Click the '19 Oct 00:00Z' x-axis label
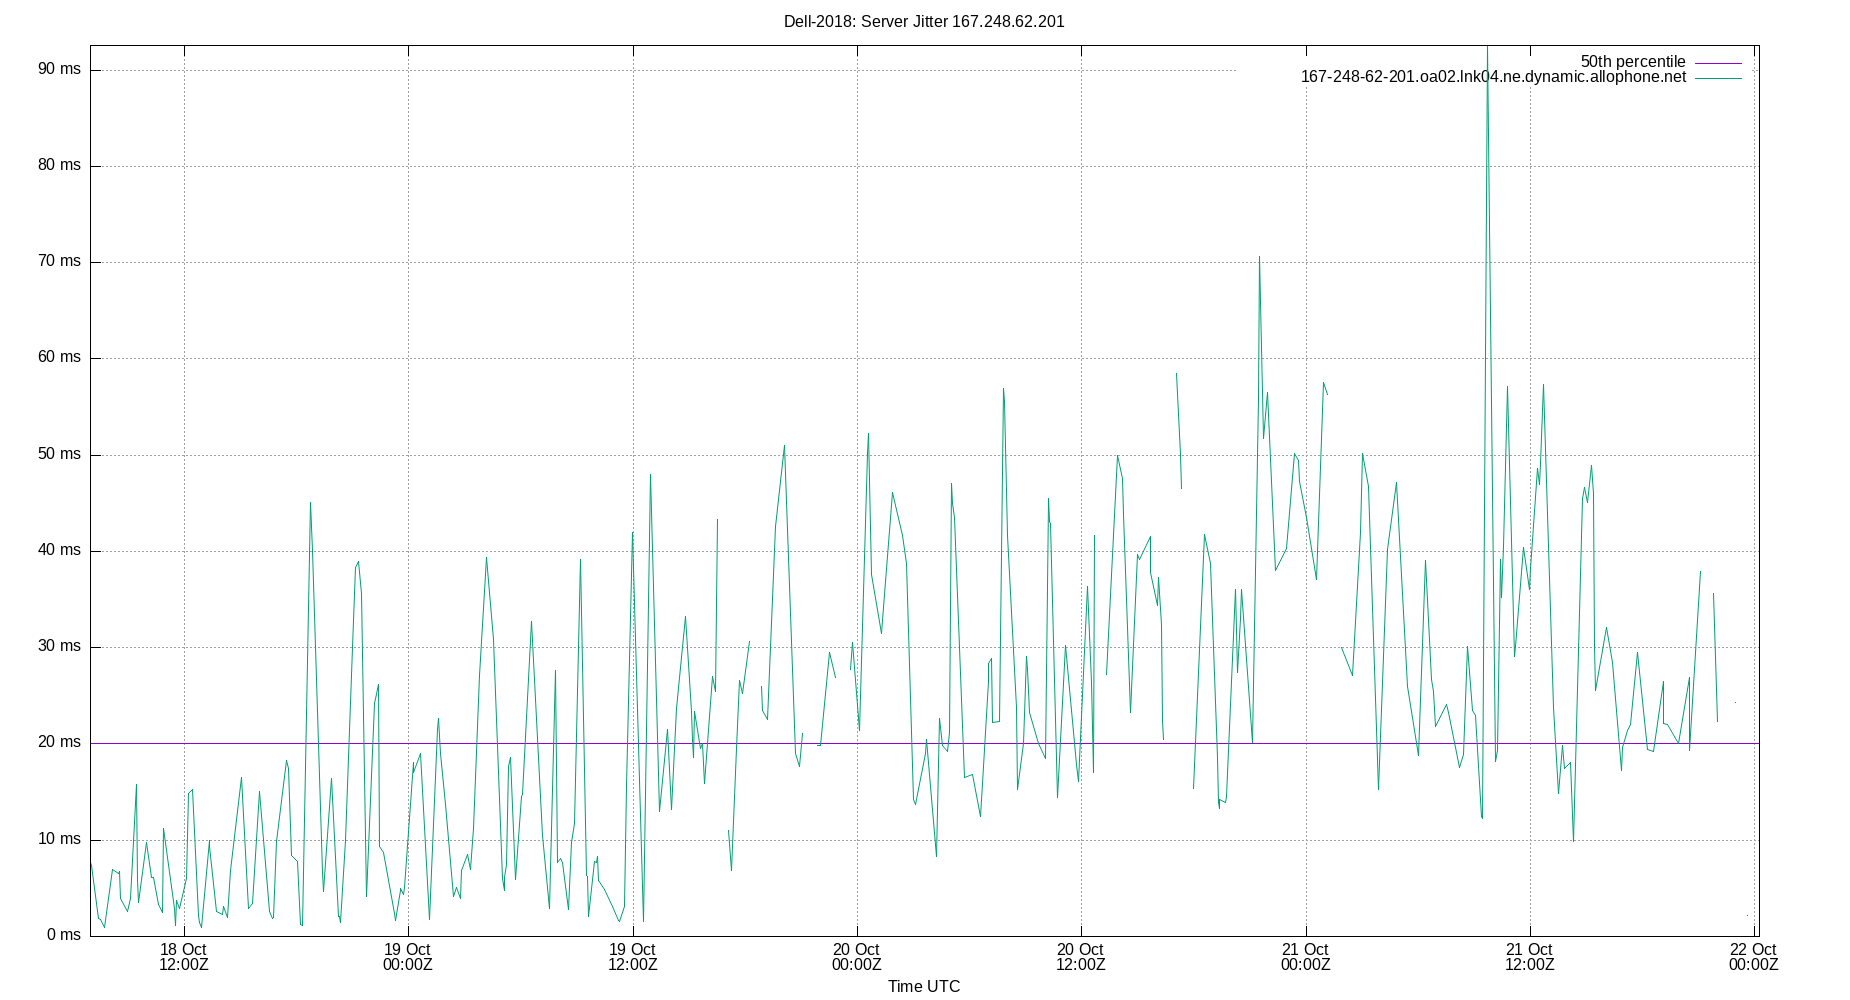 point(408,957)
